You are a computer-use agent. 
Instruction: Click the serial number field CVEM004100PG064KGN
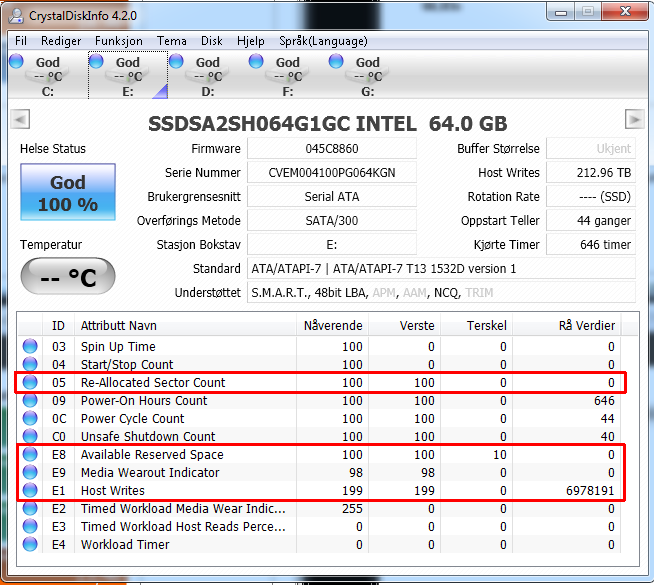(x=332, y=173)
